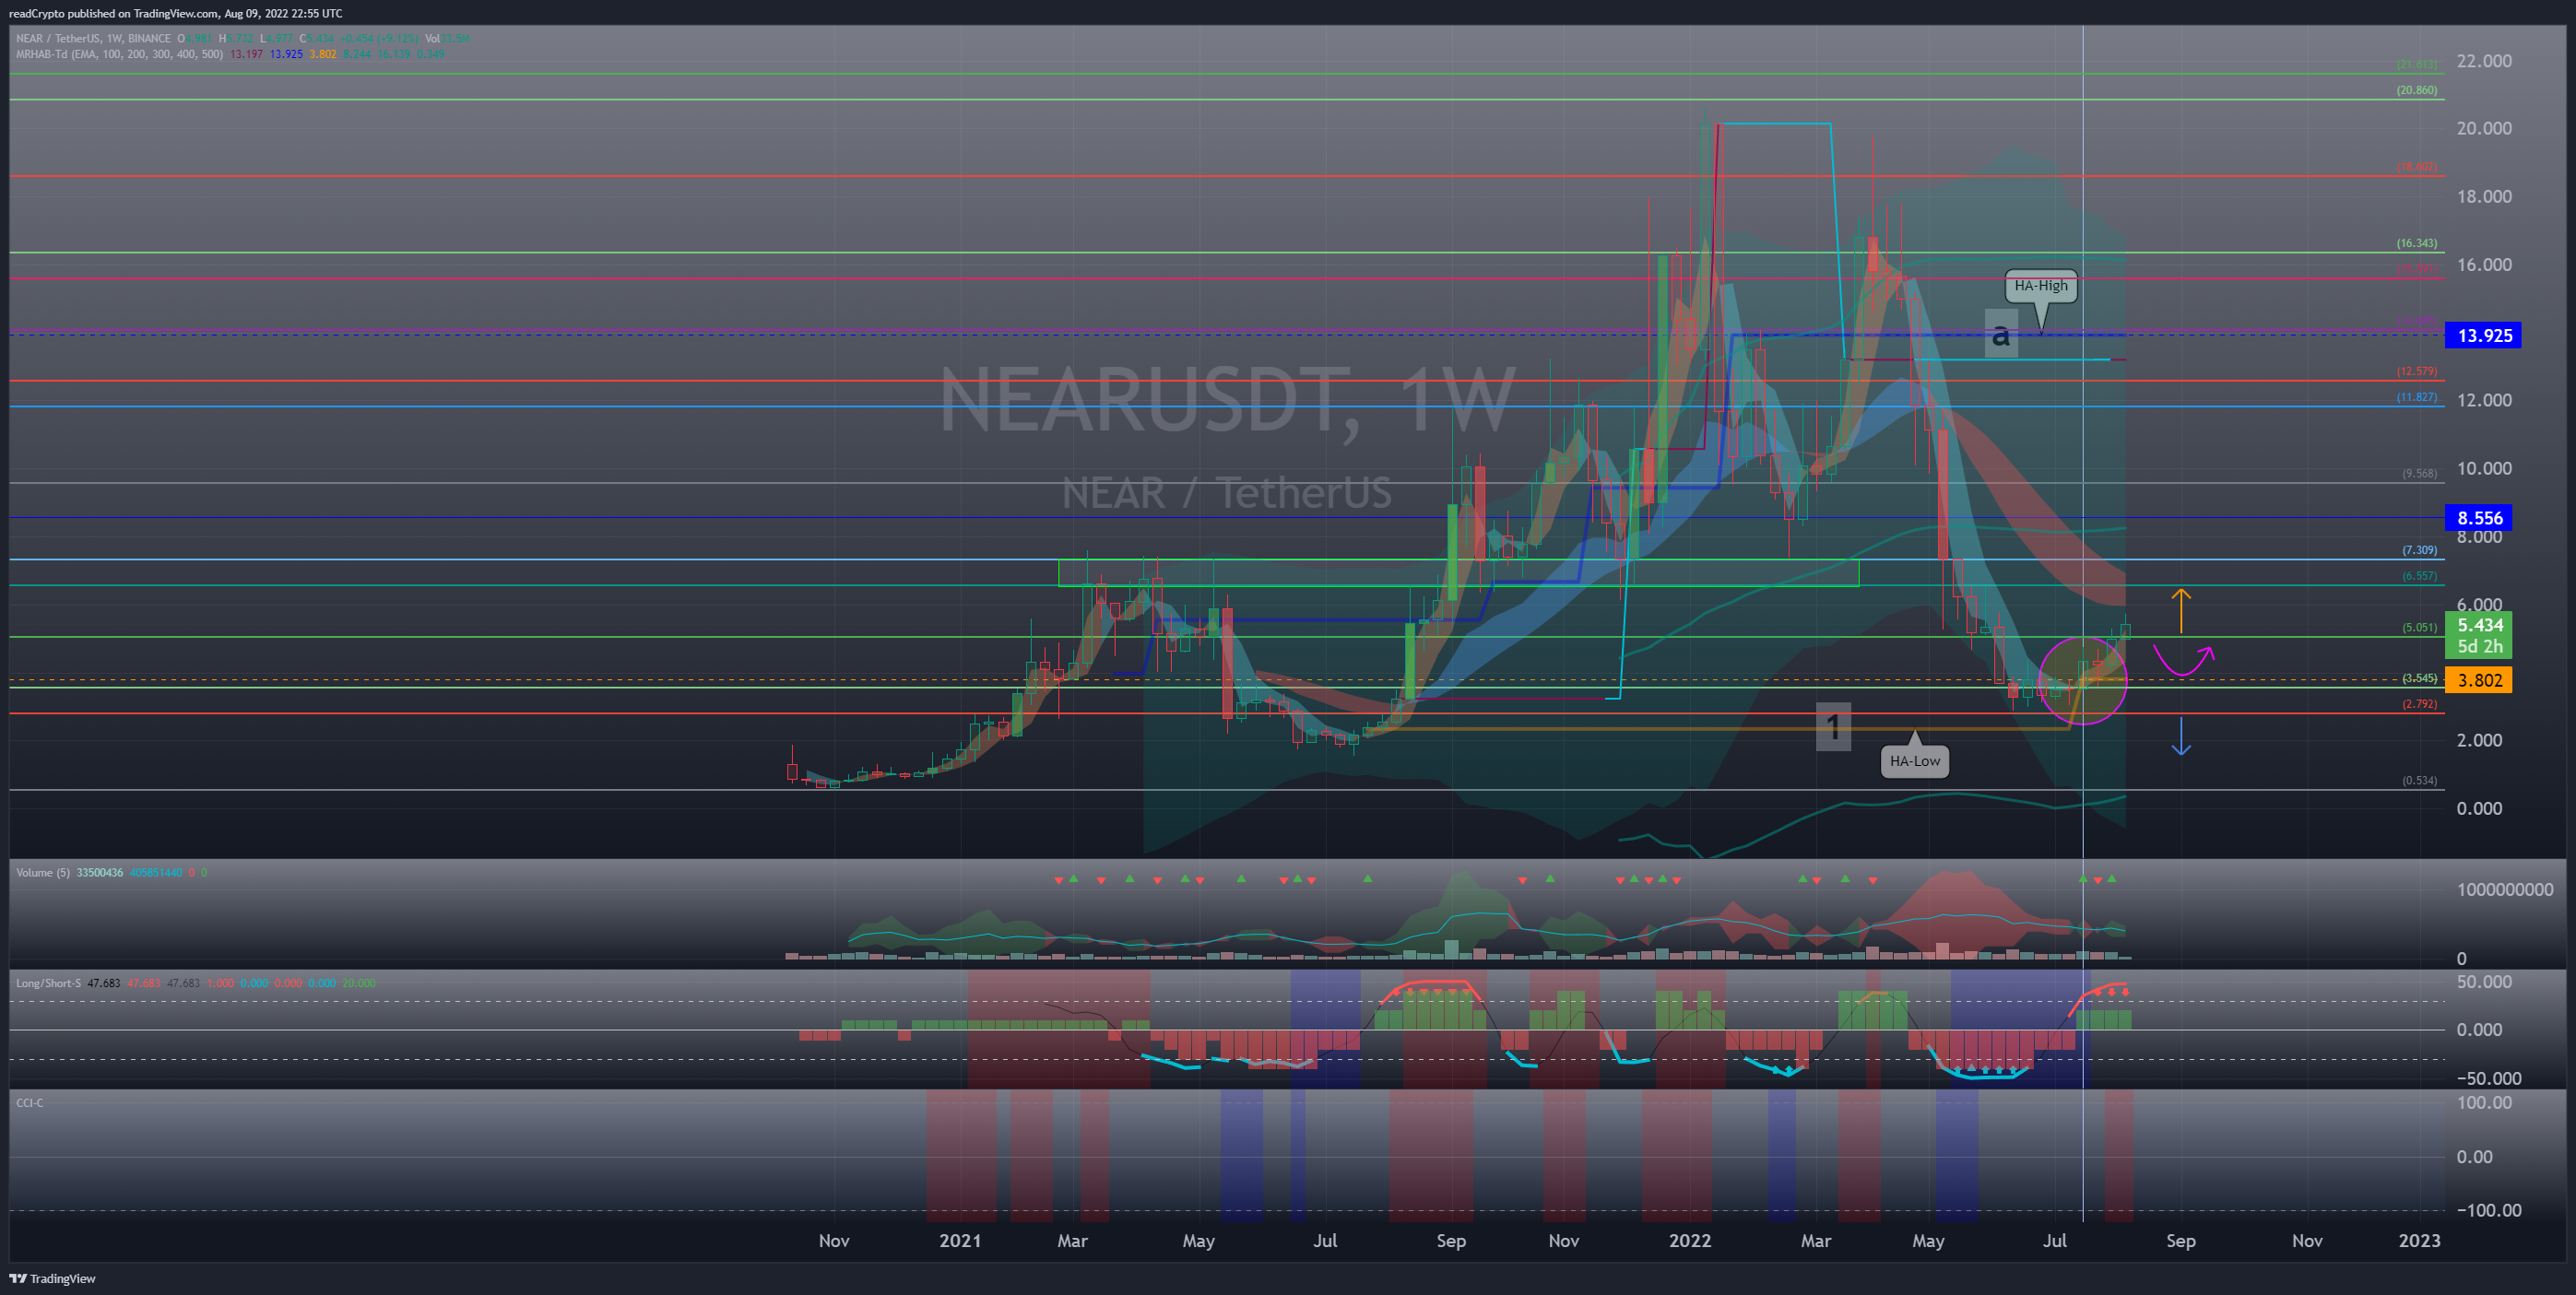Click 20.000 on the price axis
This screenshot has height=1295, width=2576.
(x=2484, y=128)
